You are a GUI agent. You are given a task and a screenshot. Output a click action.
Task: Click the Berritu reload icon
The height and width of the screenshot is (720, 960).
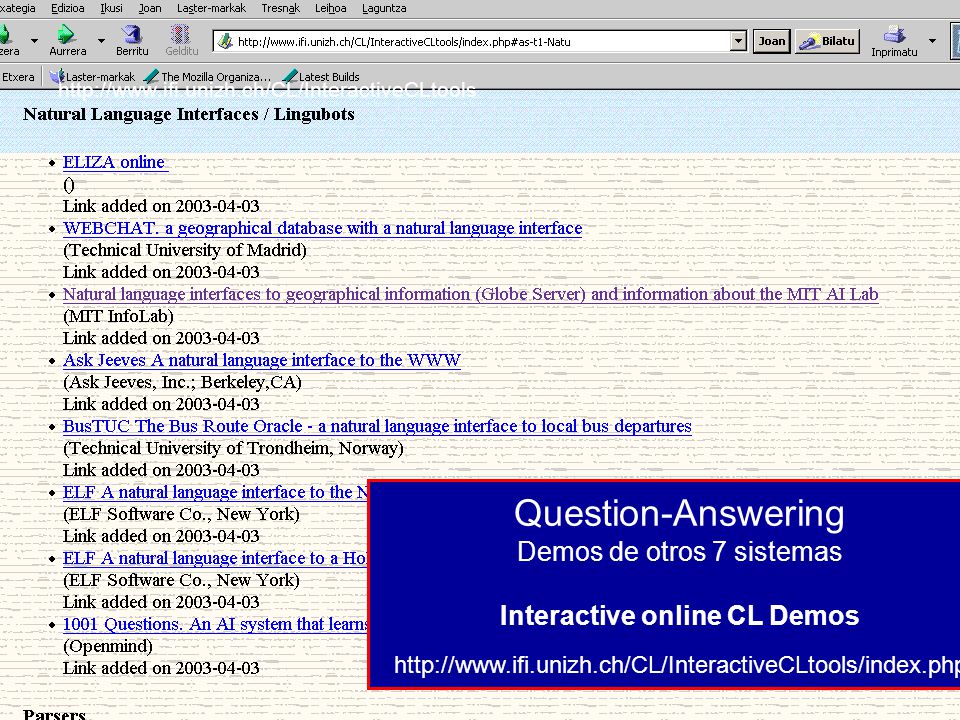click(131, 34)
